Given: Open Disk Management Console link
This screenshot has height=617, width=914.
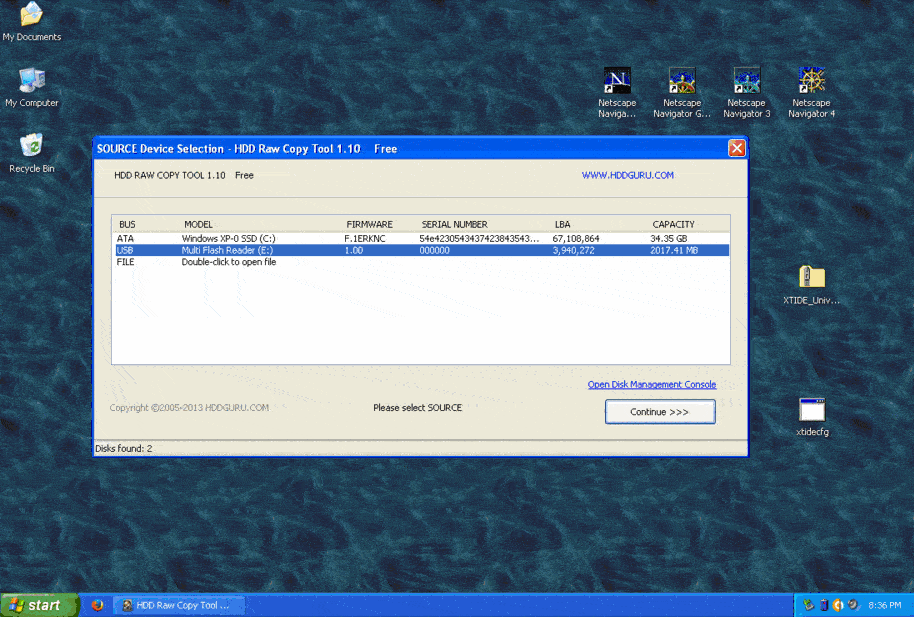Looking at the screenshot, I should pos(652,384).
